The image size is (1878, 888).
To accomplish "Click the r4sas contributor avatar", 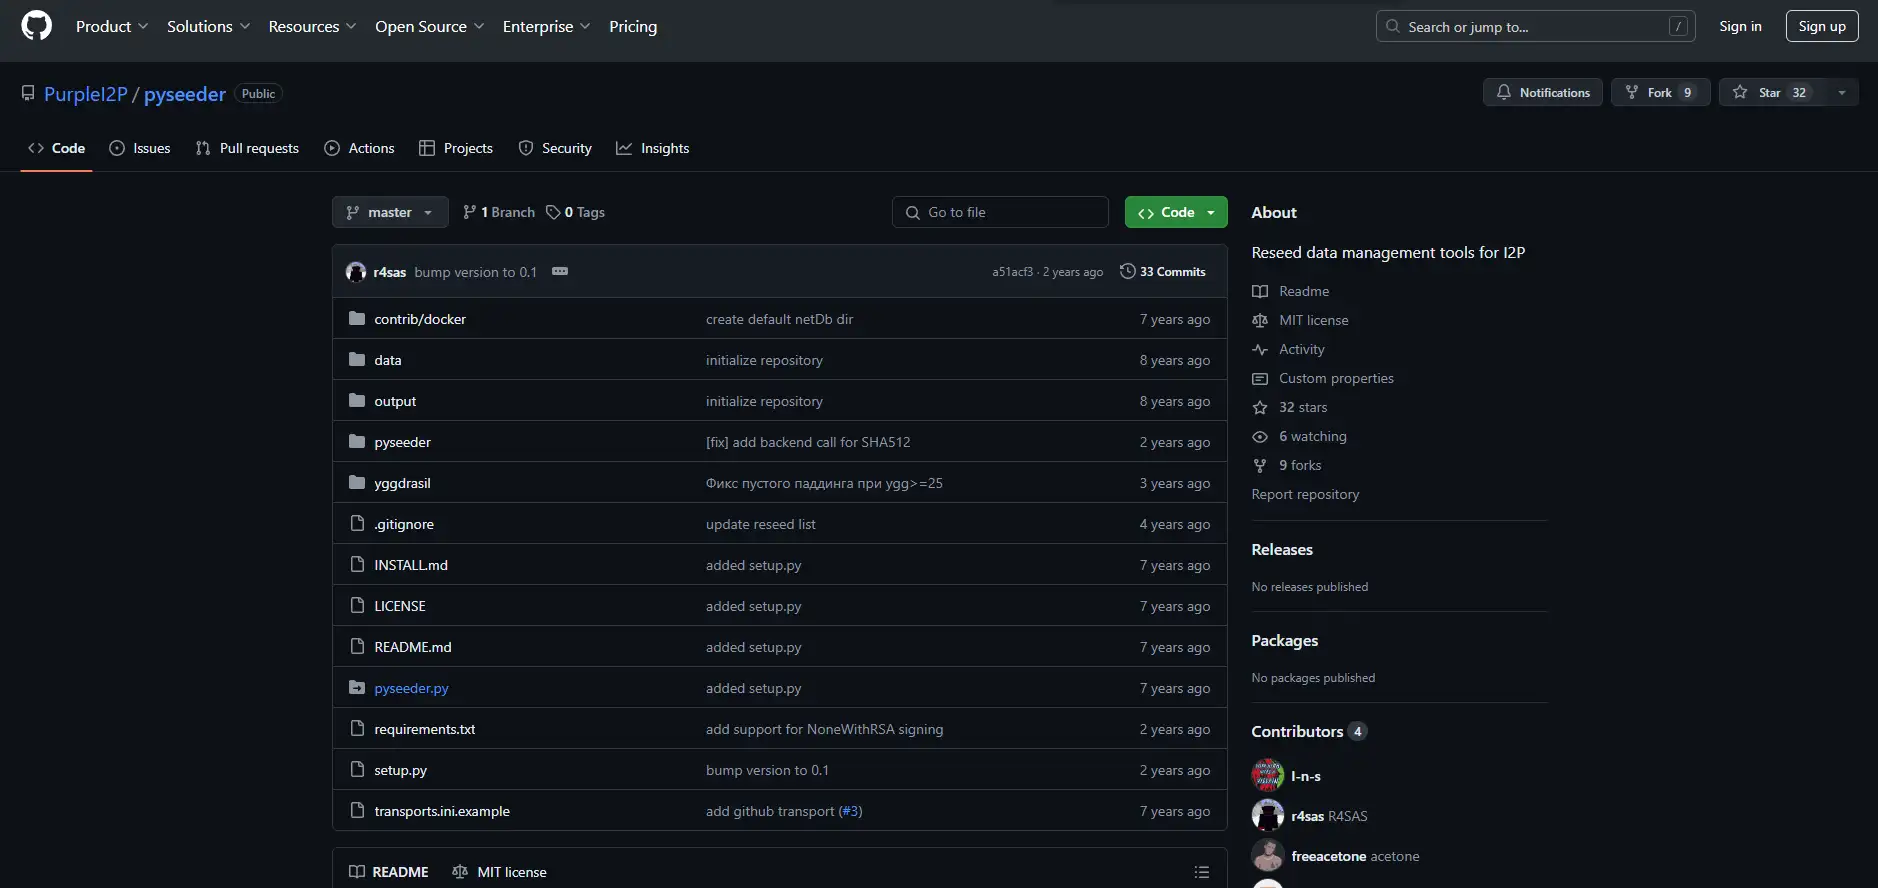I will 1268,816.
